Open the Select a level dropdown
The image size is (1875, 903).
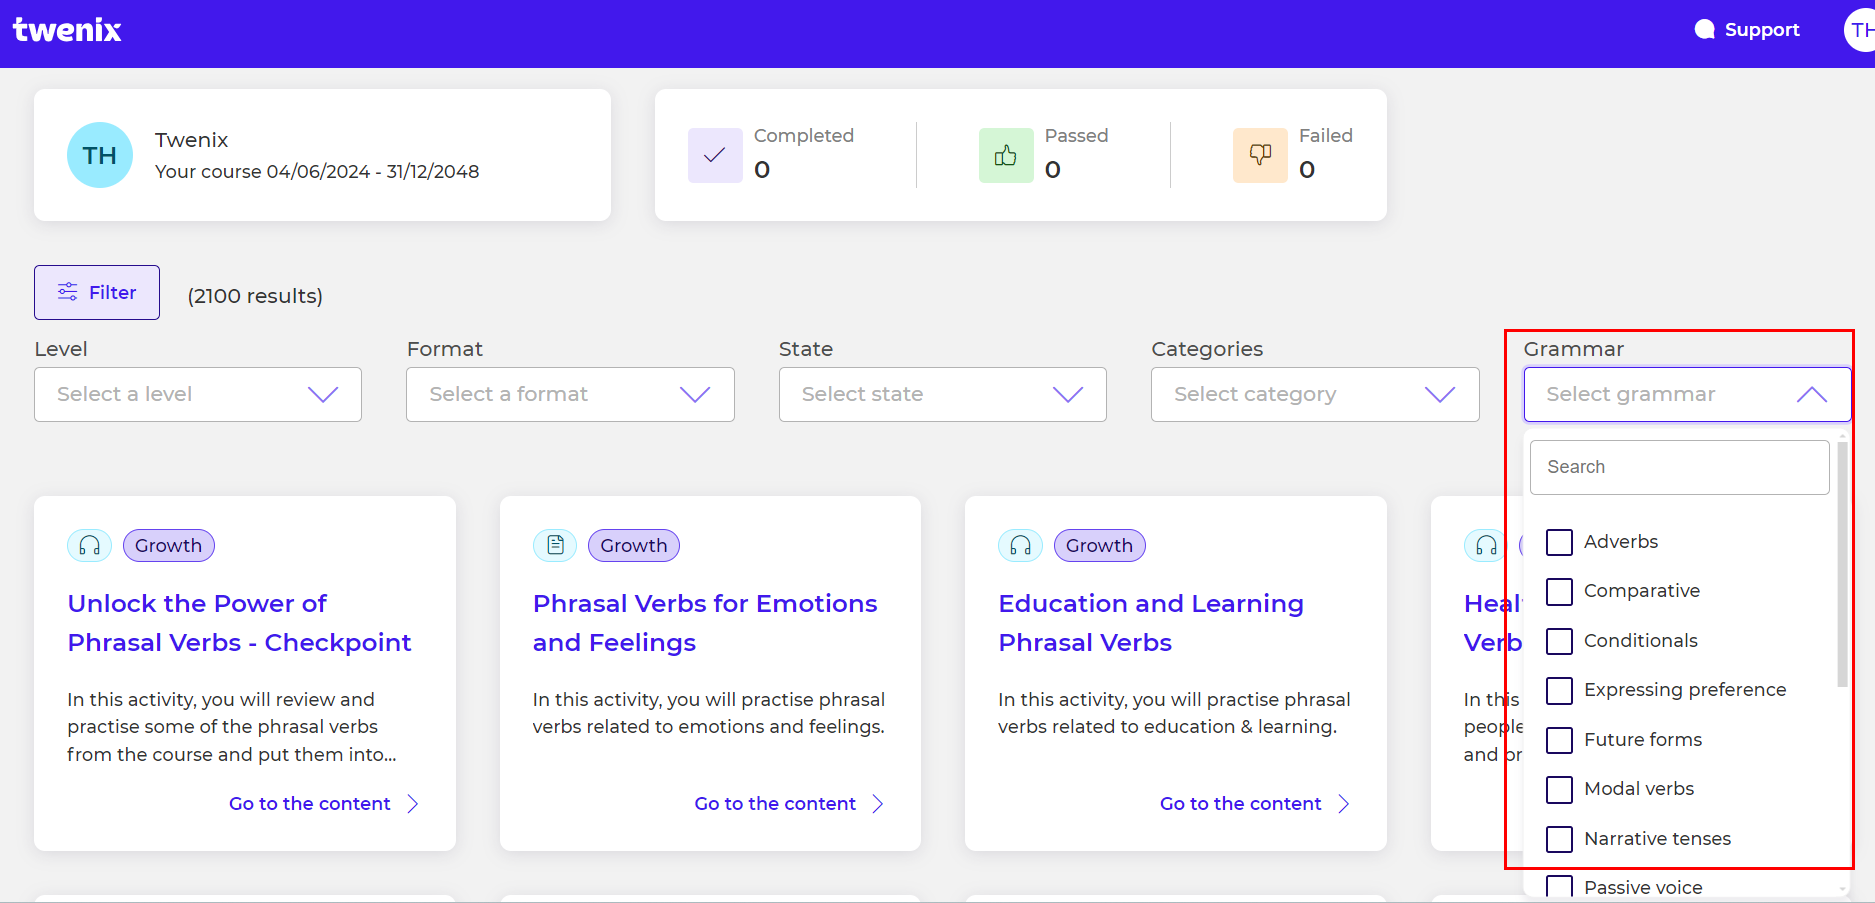point(198,394)
